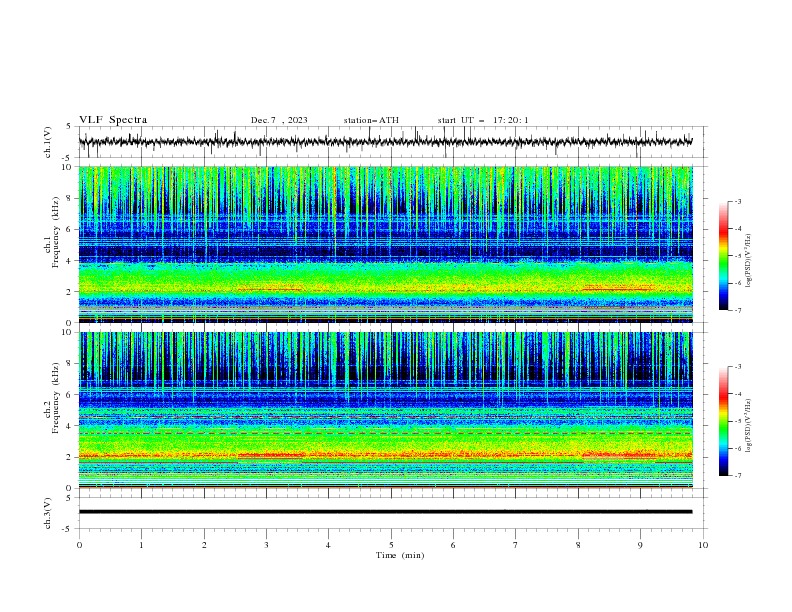Image resolution: width=792 pixels, height=612 pixels.
Task: Select the date text "Dec.7 , 2023"
Action: [x=279, y=120]
